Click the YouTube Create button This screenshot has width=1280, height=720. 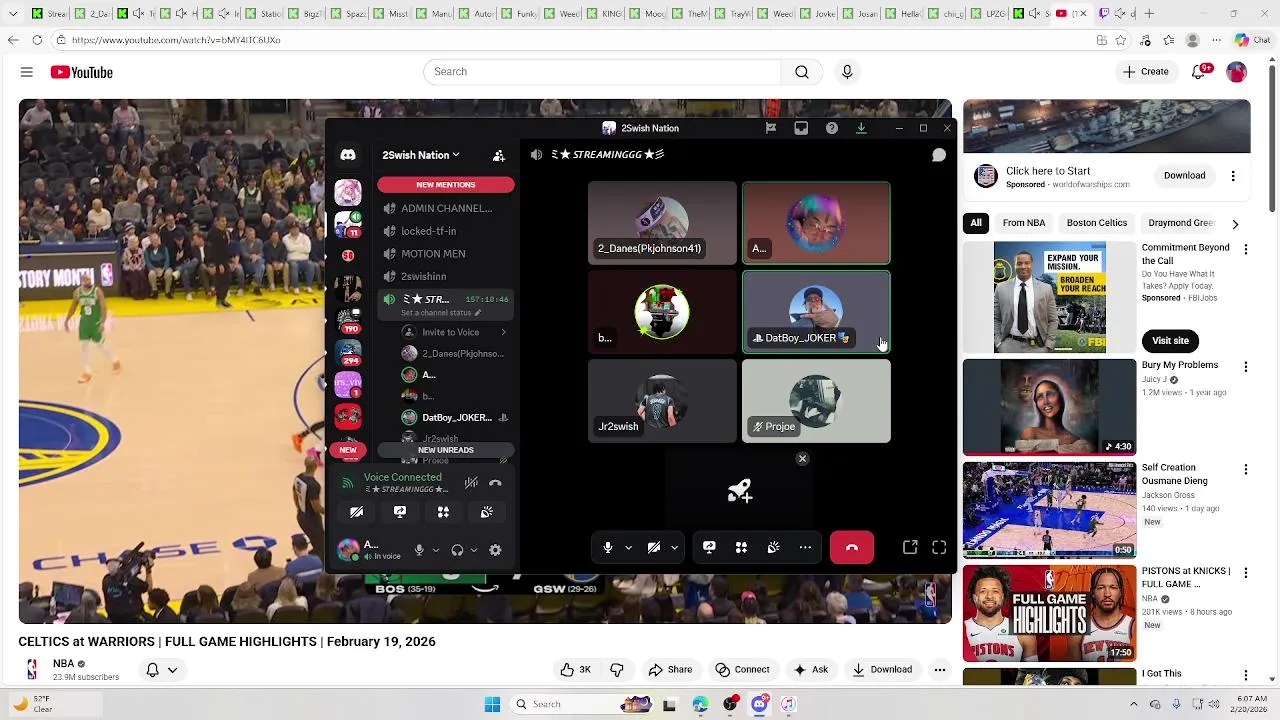(x=1146, y=72)
